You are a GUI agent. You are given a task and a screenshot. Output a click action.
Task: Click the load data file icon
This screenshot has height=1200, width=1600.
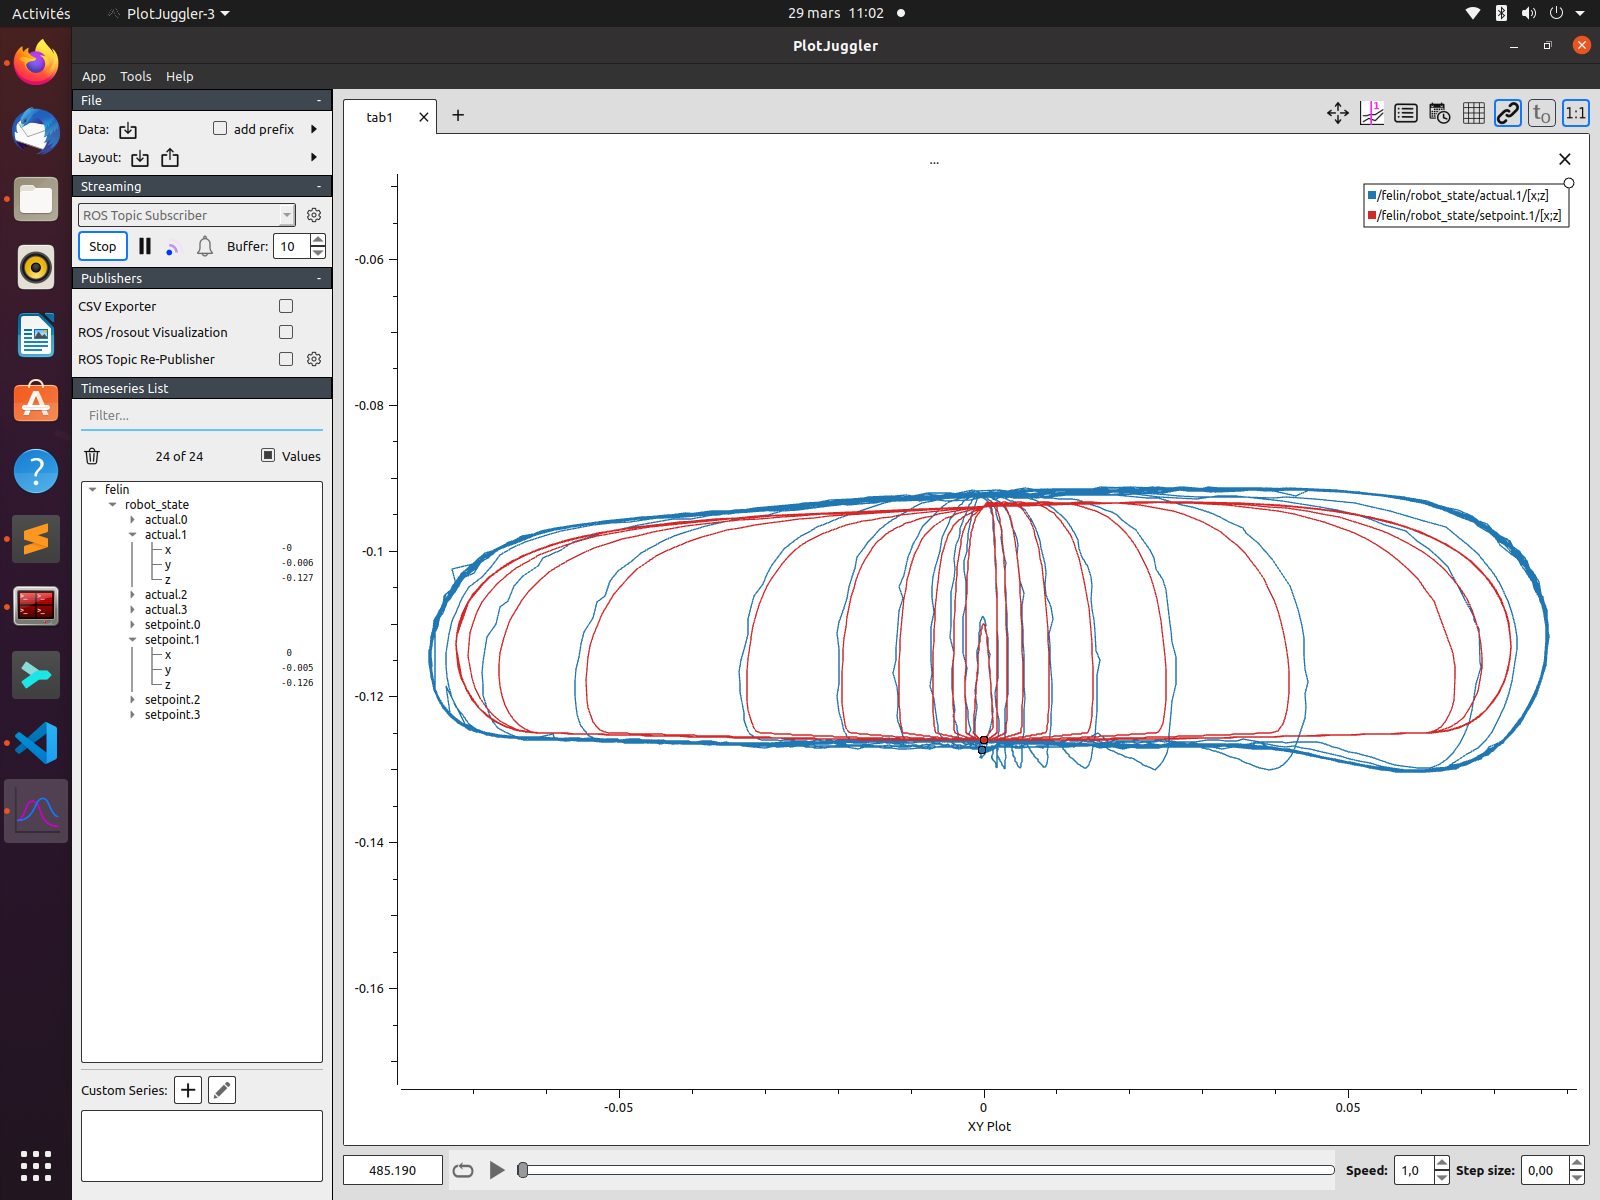(x=128, y=130)
